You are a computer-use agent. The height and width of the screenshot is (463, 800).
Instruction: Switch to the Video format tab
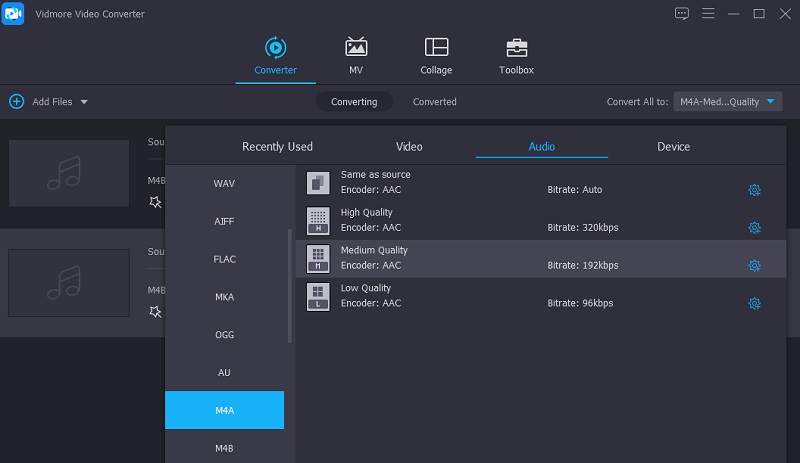pos(409,147)
